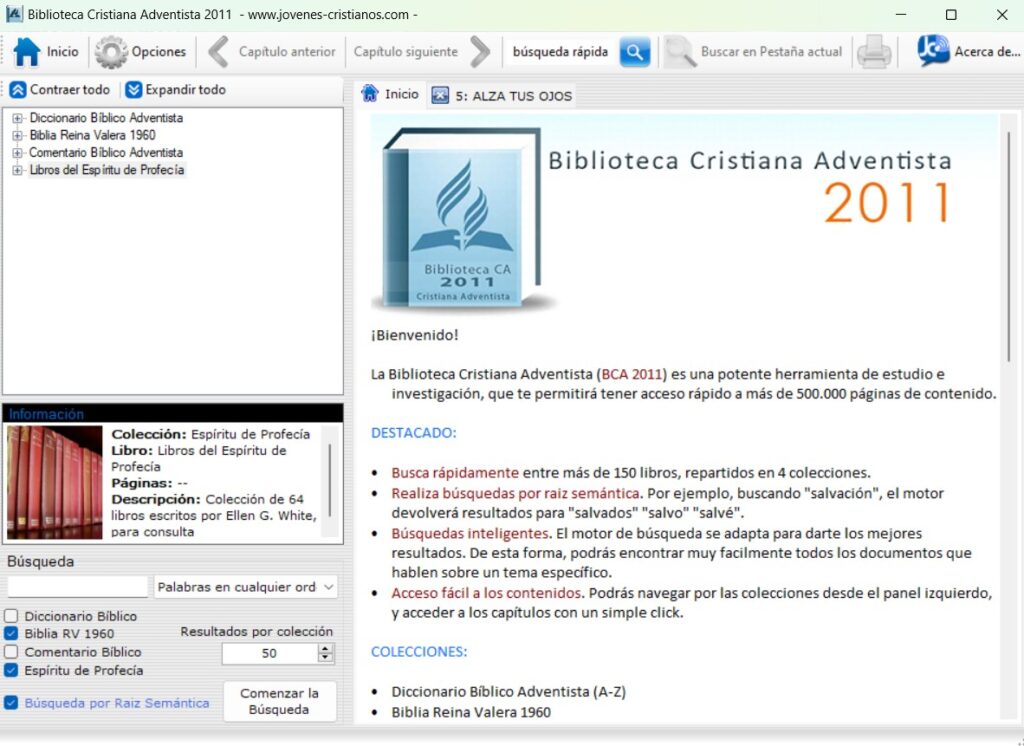The height and width of the screenshot is (746, 1024).
Task: Click the printer icon
Action: click(x=874, y=51)
